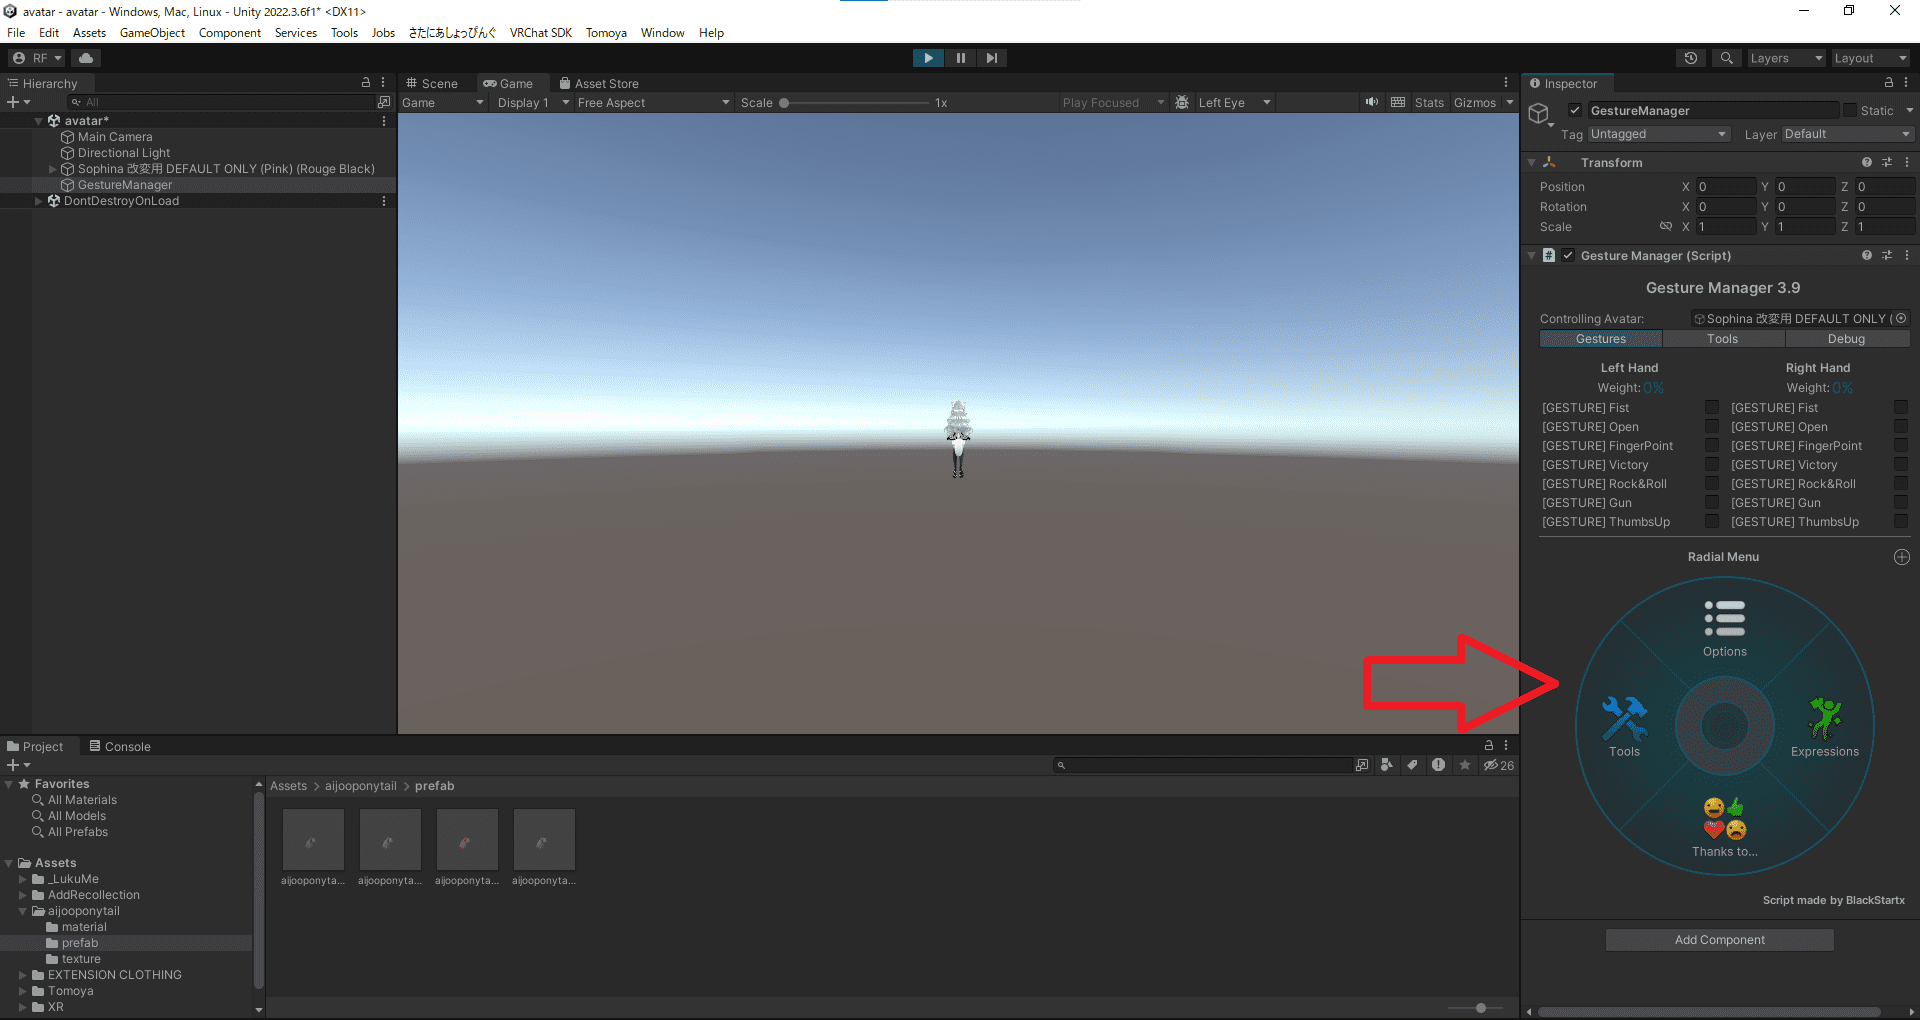Open the Tag dropdown in the Inspector
Image resolution: width=1920 pixels, height=1020 pixels.
tap(1658, 133)
